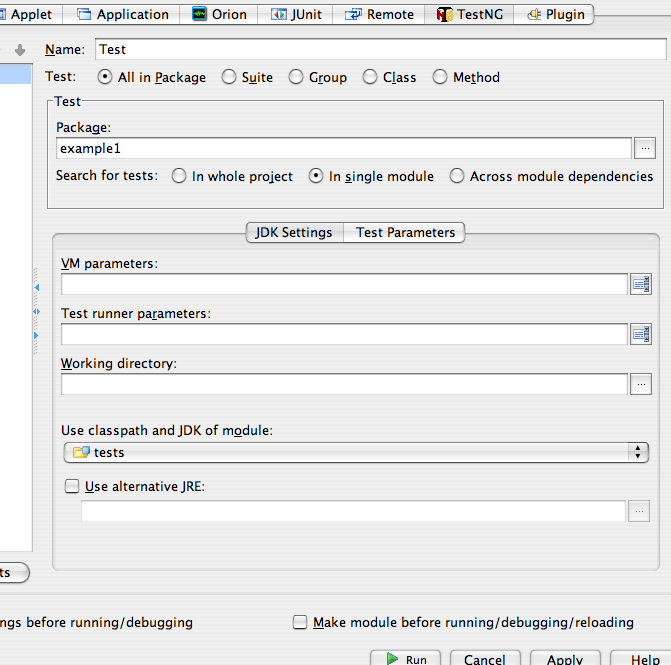This screenshot has width=671, height=665.
Task: Toggle Make module before running checkbox
Action: pyautogui.click(x=300, y=622)
